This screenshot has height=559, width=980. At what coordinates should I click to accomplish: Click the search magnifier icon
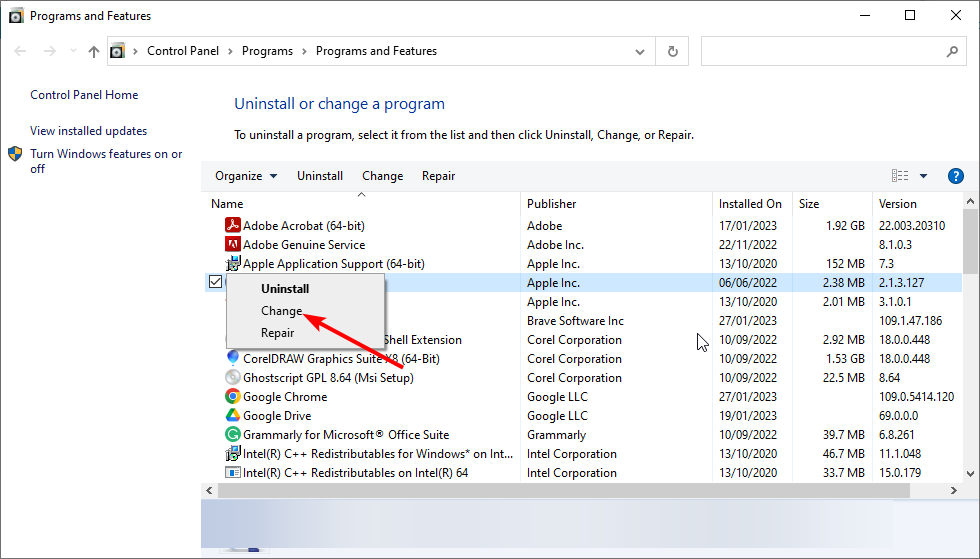coord(952,51)
